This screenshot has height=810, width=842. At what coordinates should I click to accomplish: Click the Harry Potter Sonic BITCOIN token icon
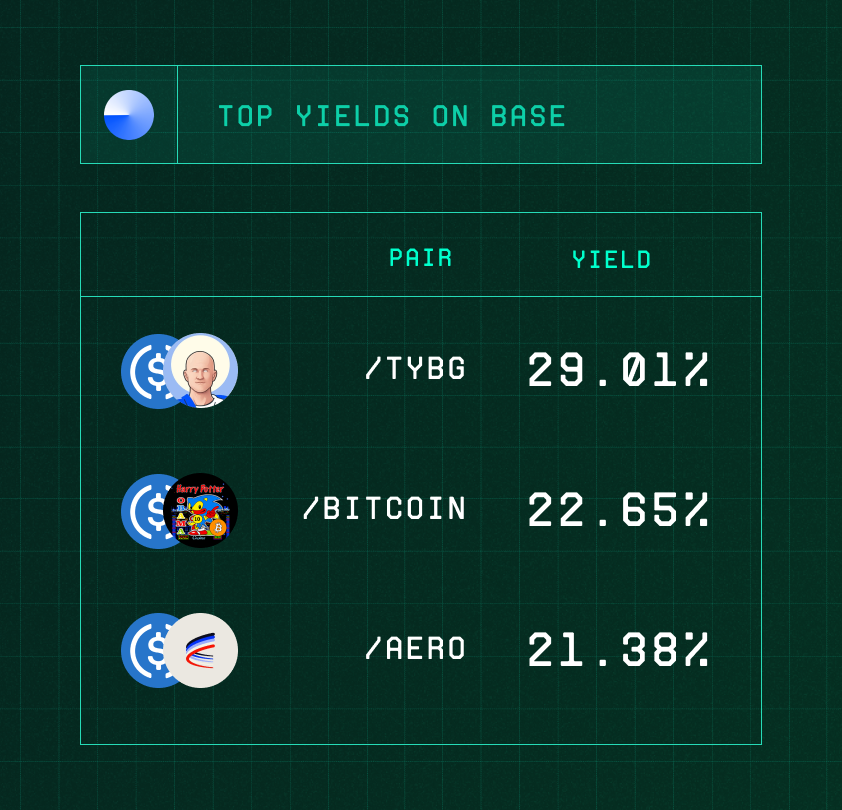(x=201, y=510)
